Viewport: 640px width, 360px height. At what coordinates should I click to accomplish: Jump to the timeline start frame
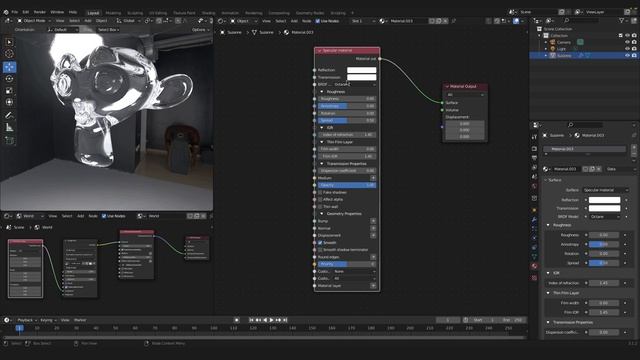[251, 320]
